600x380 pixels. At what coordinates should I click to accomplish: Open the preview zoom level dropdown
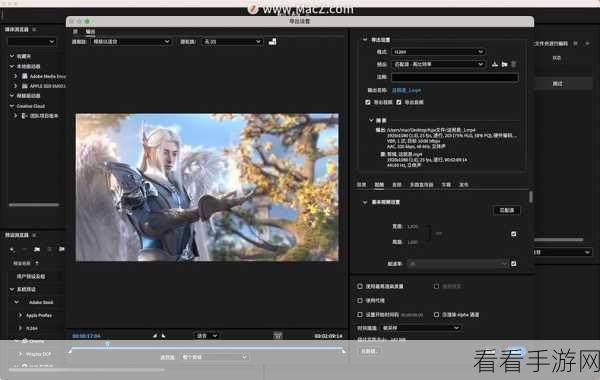click(x=207, y=336)
